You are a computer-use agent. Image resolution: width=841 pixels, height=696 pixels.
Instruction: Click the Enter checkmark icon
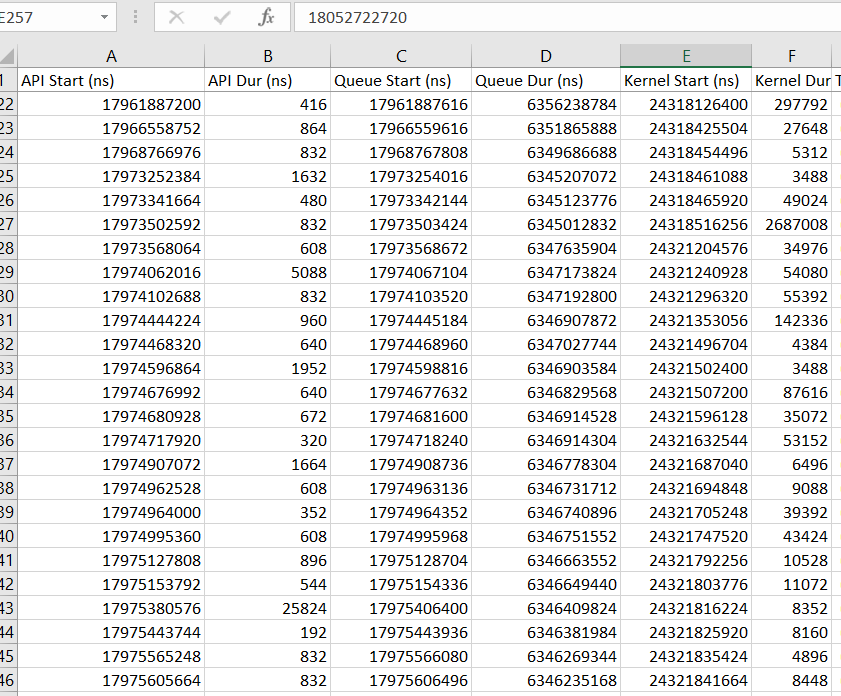[x=222, y=17]
